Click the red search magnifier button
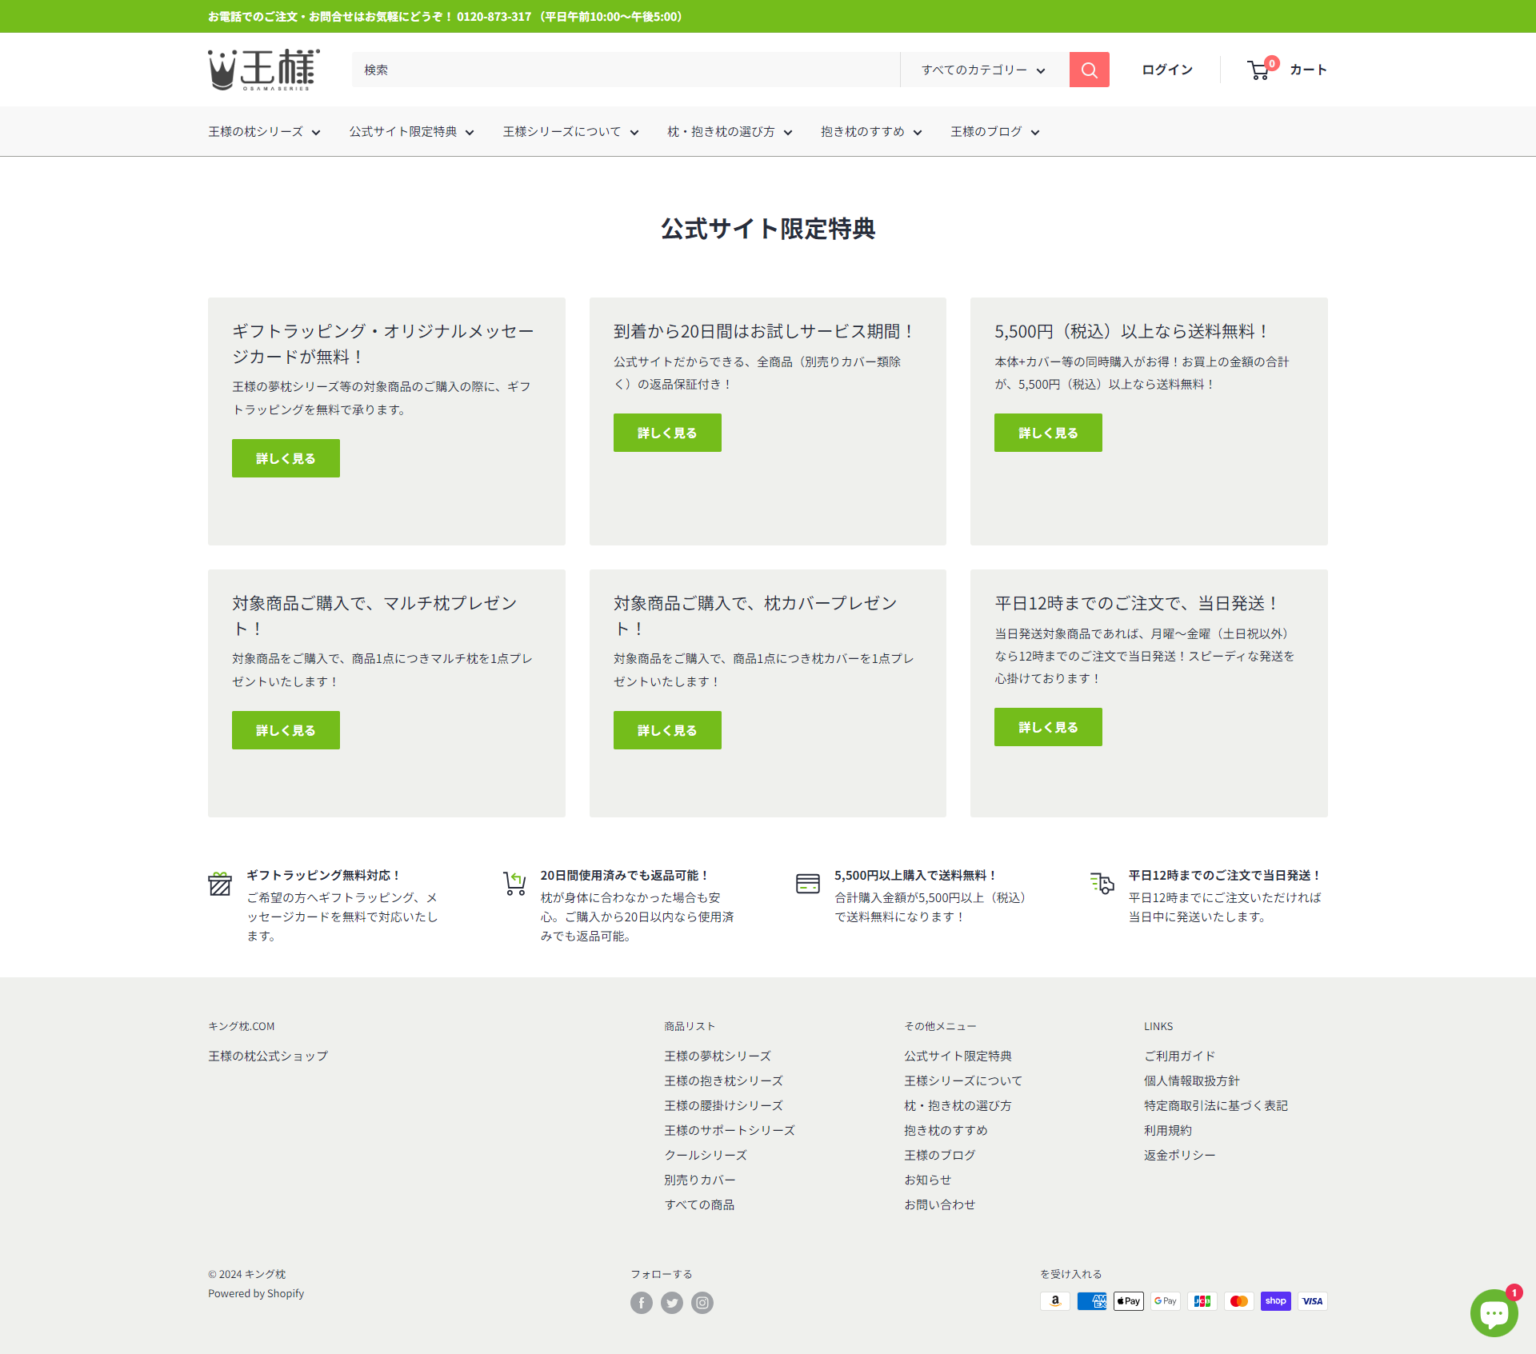The image size is (1536, 1354). 1089,70
